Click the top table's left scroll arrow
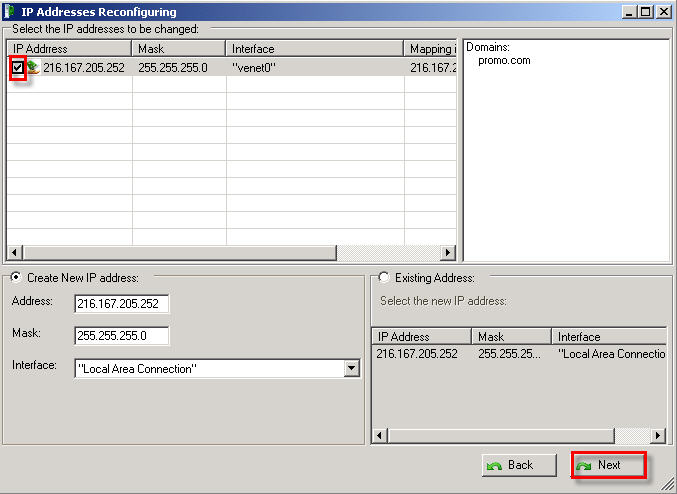 click(15, 252)
